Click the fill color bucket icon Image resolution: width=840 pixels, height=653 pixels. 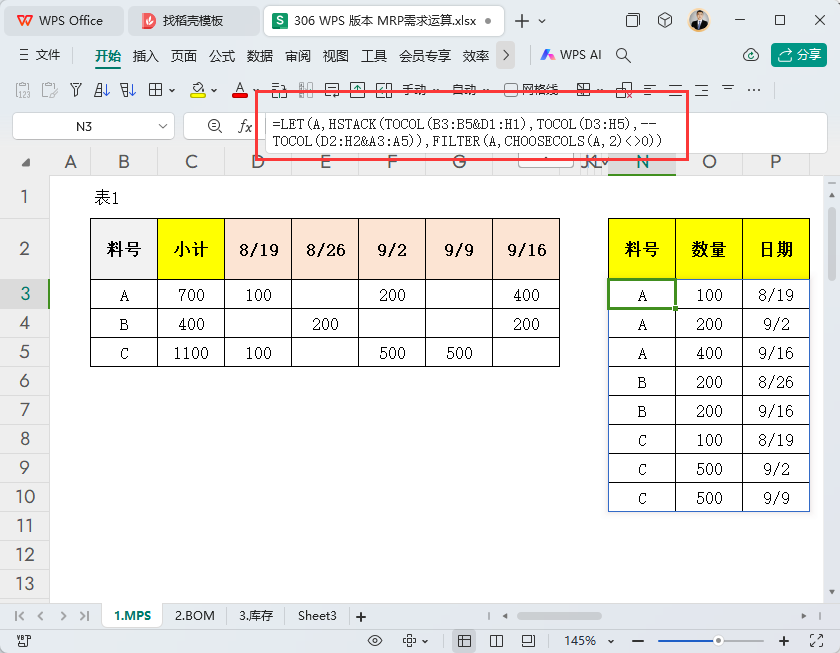198,90
